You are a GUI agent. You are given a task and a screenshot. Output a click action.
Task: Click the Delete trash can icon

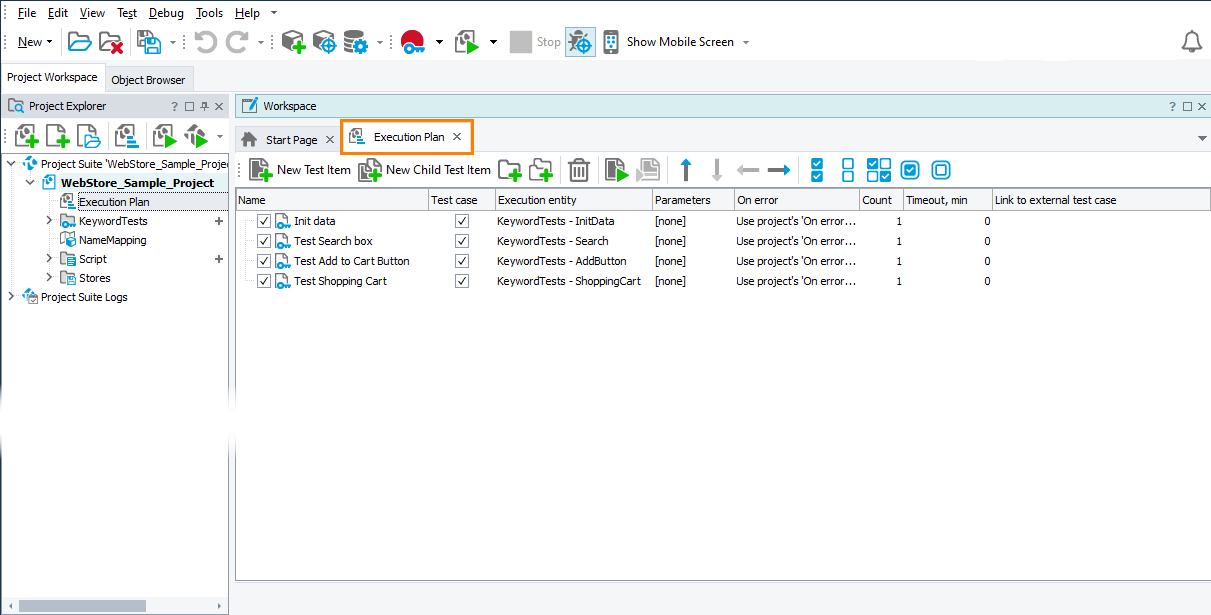[x=578, y=170]
